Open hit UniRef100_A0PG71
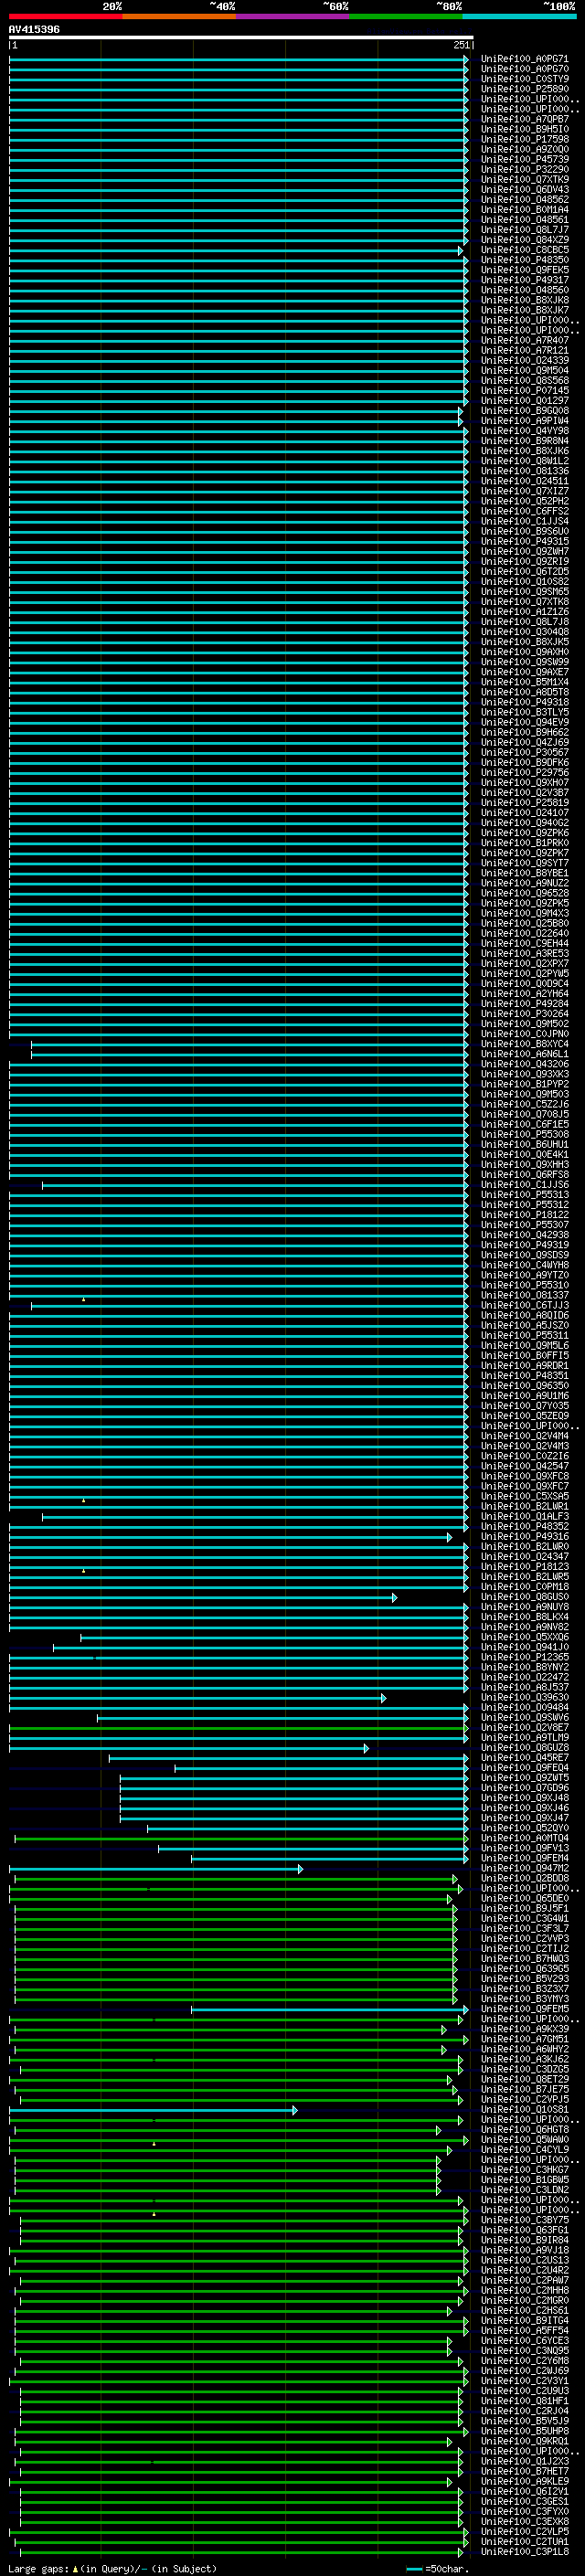585x2576 pixels. [x=524, y=59]
